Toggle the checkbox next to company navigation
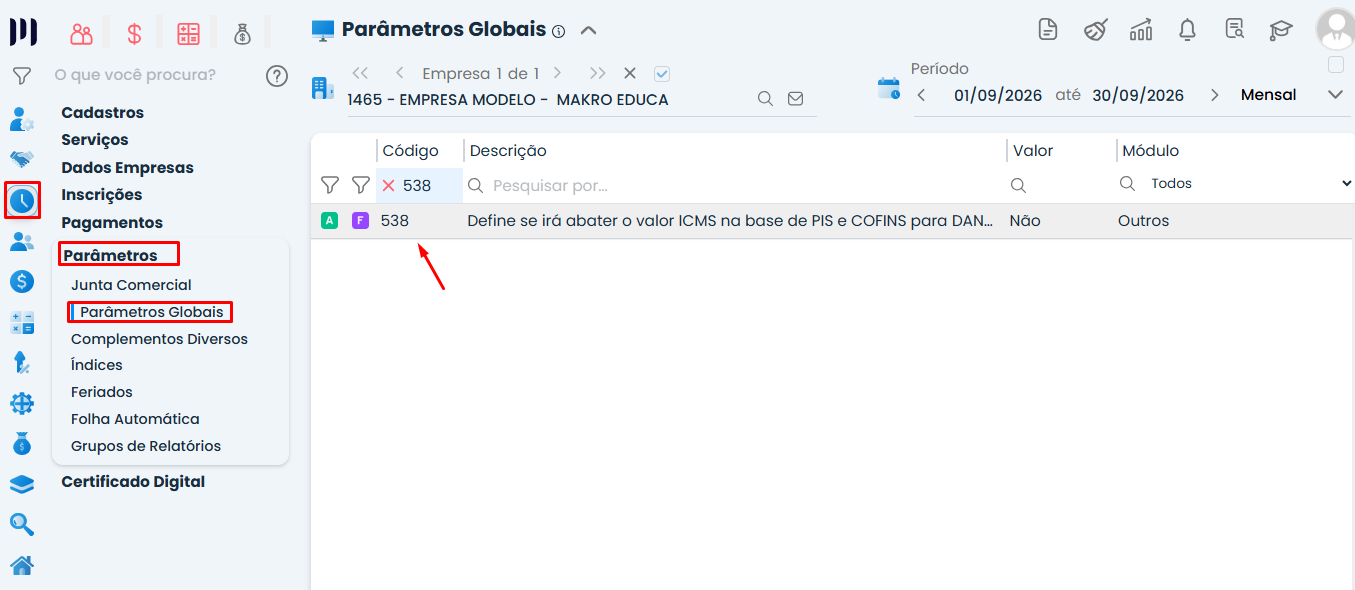 tap(661, 73)
